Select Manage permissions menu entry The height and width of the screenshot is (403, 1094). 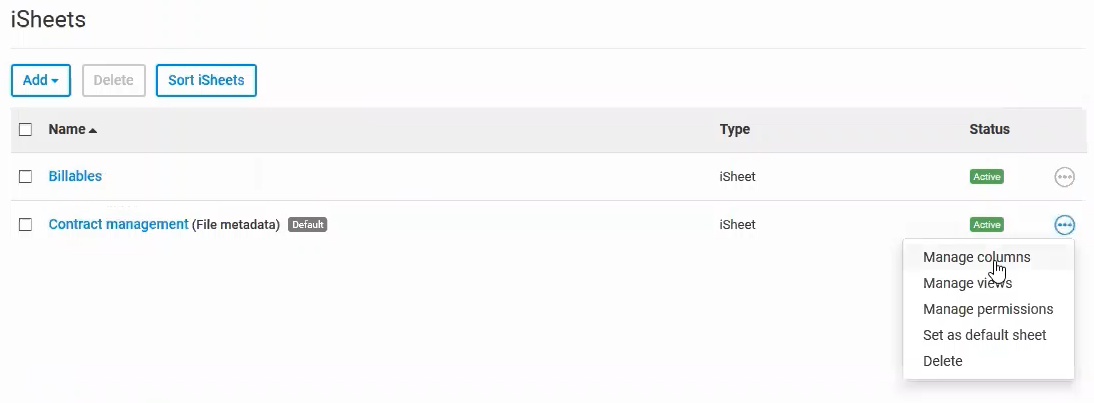[988, 309]
